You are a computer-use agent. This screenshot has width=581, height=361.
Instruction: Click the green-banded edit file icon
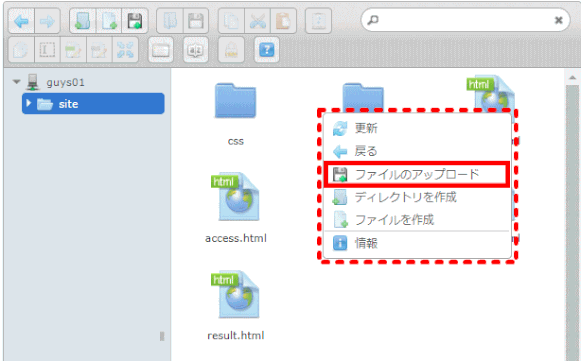[x=73, y=50]
